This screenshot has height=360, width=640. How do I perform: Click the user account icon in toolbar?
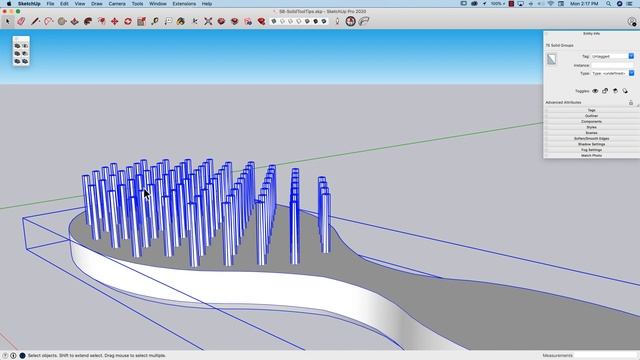(632, 22)
